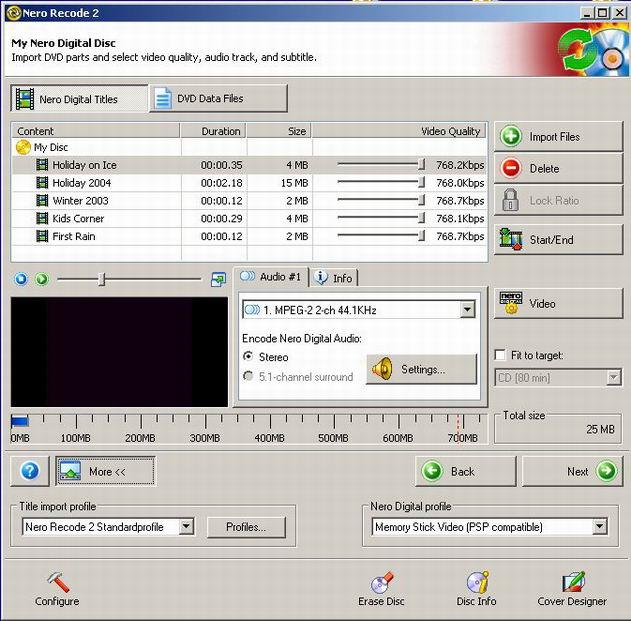631x621 pixels.
Task: Click the blue help question mark icon
Action: tap(30, 471)
